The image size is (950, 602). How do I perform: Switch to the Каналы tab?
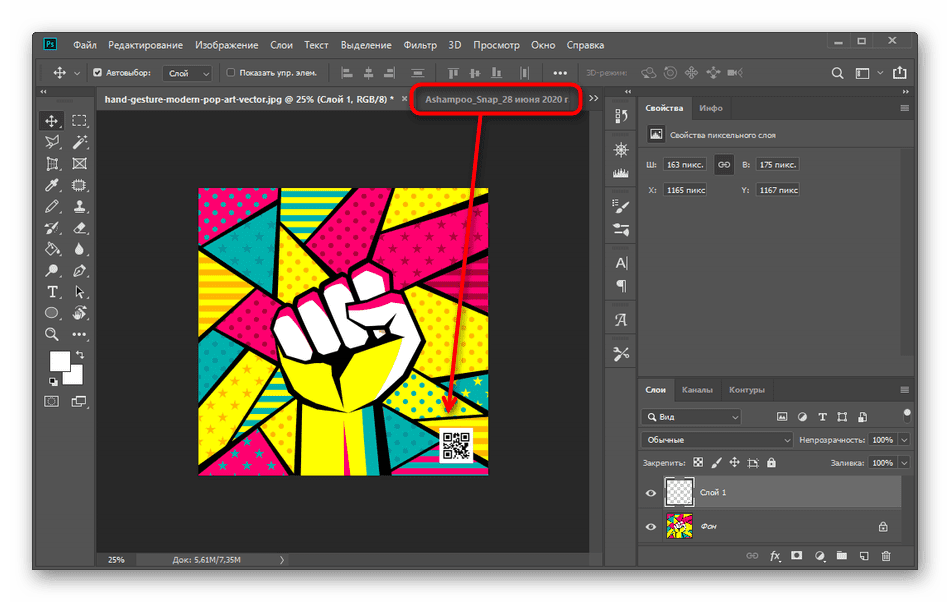(x=697, y=390)
